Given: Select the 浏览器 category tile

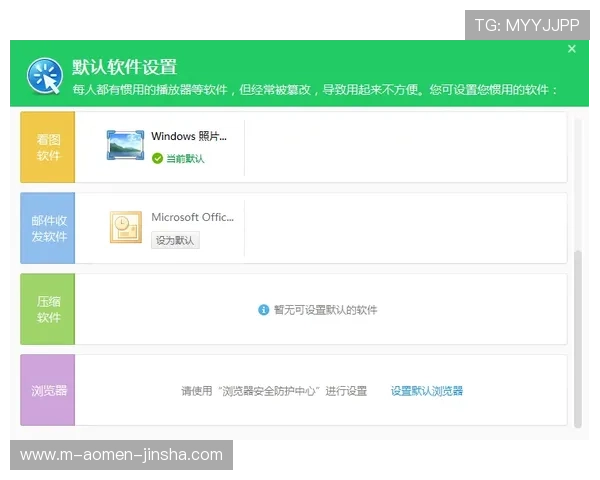Looking at the screenshot, I should [48, 390].
